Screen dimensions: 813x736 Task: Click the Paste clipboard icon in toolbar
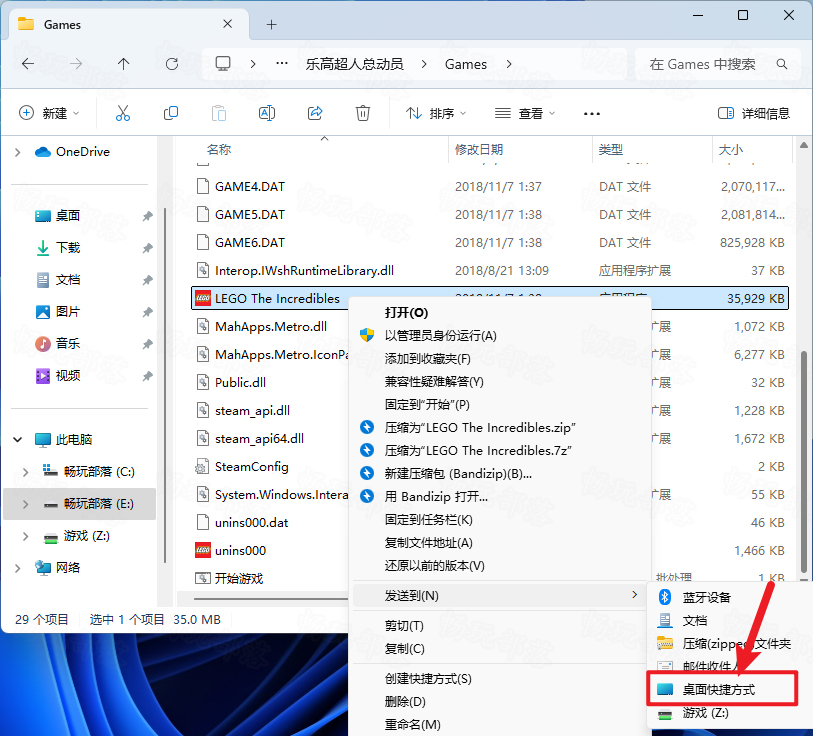coord(219,113)
